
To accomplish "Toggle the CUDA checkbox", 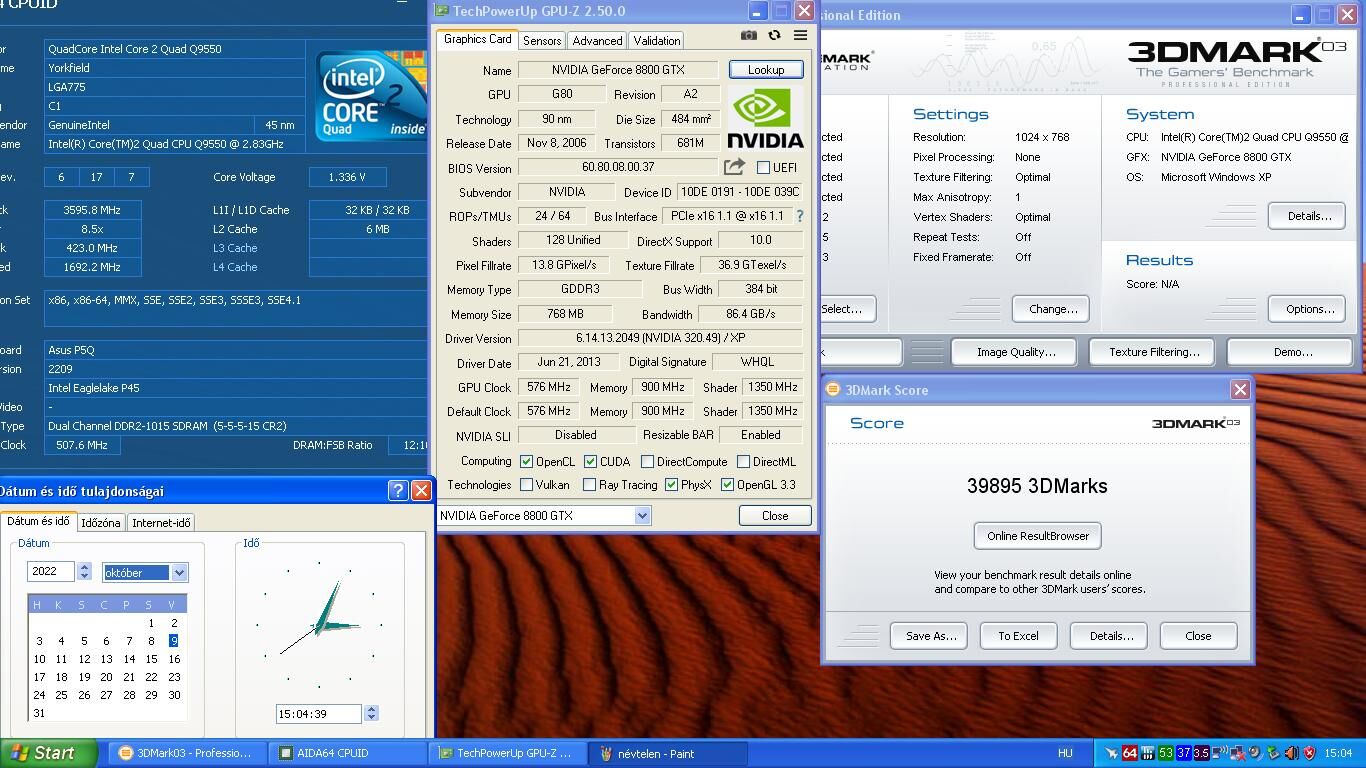I will pos(590,461).
